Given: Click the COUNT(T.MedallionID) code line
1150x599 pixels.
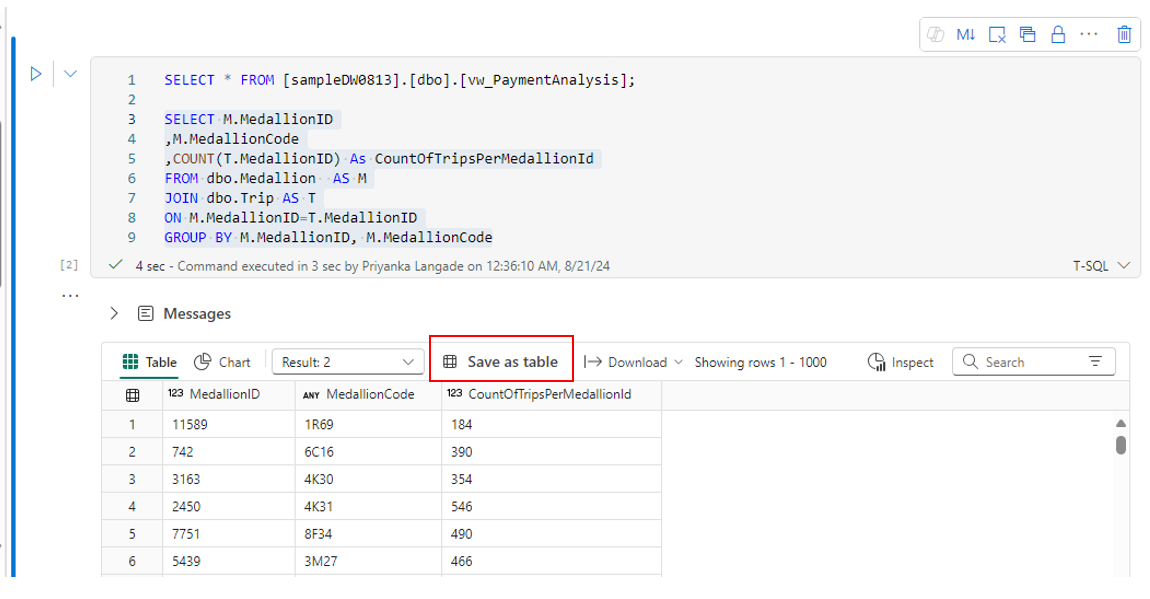Looking at the screenshot, I should point(379,158).
